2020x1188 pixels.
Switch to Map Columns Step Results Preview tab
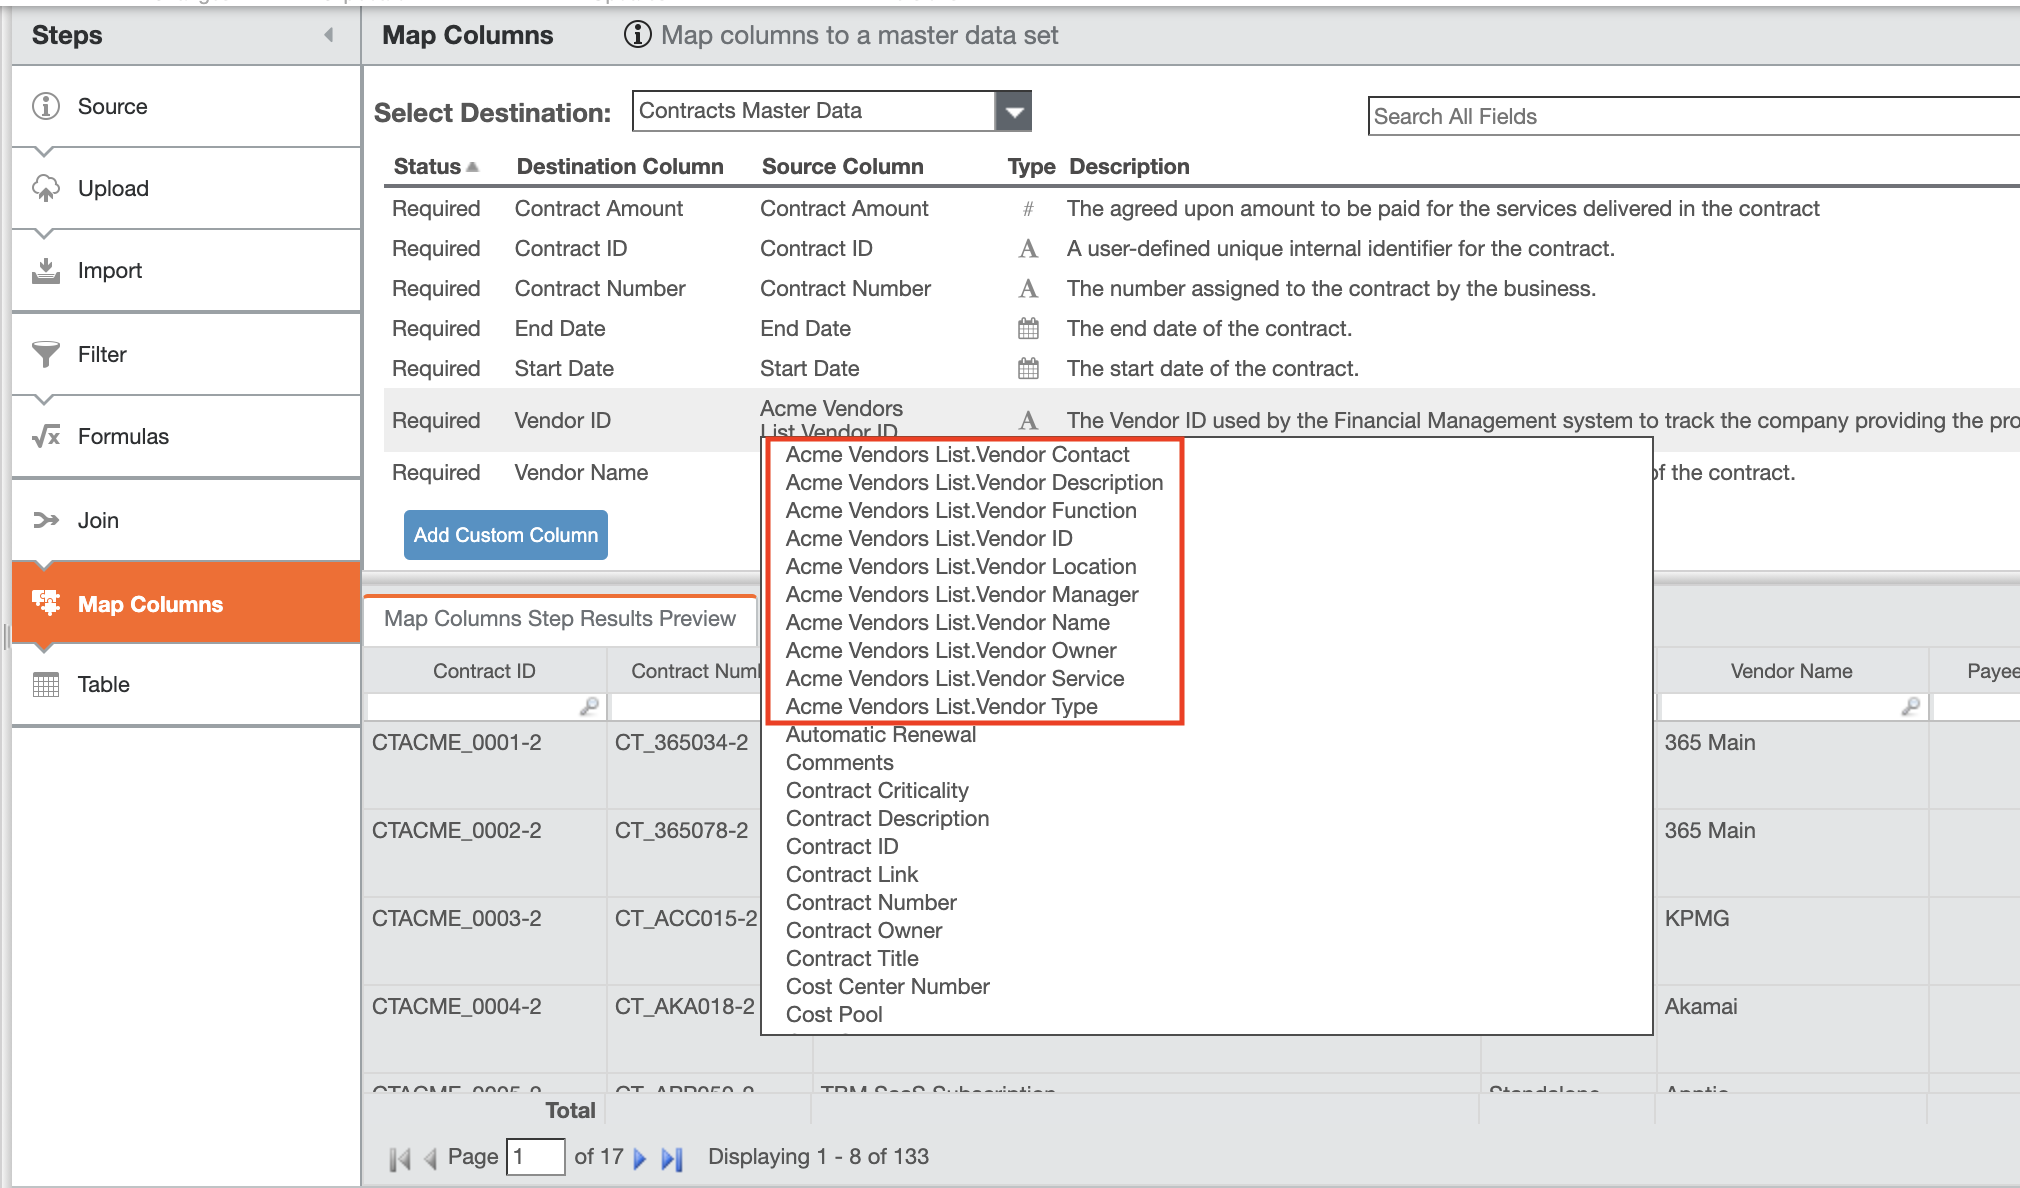point(560,618)
